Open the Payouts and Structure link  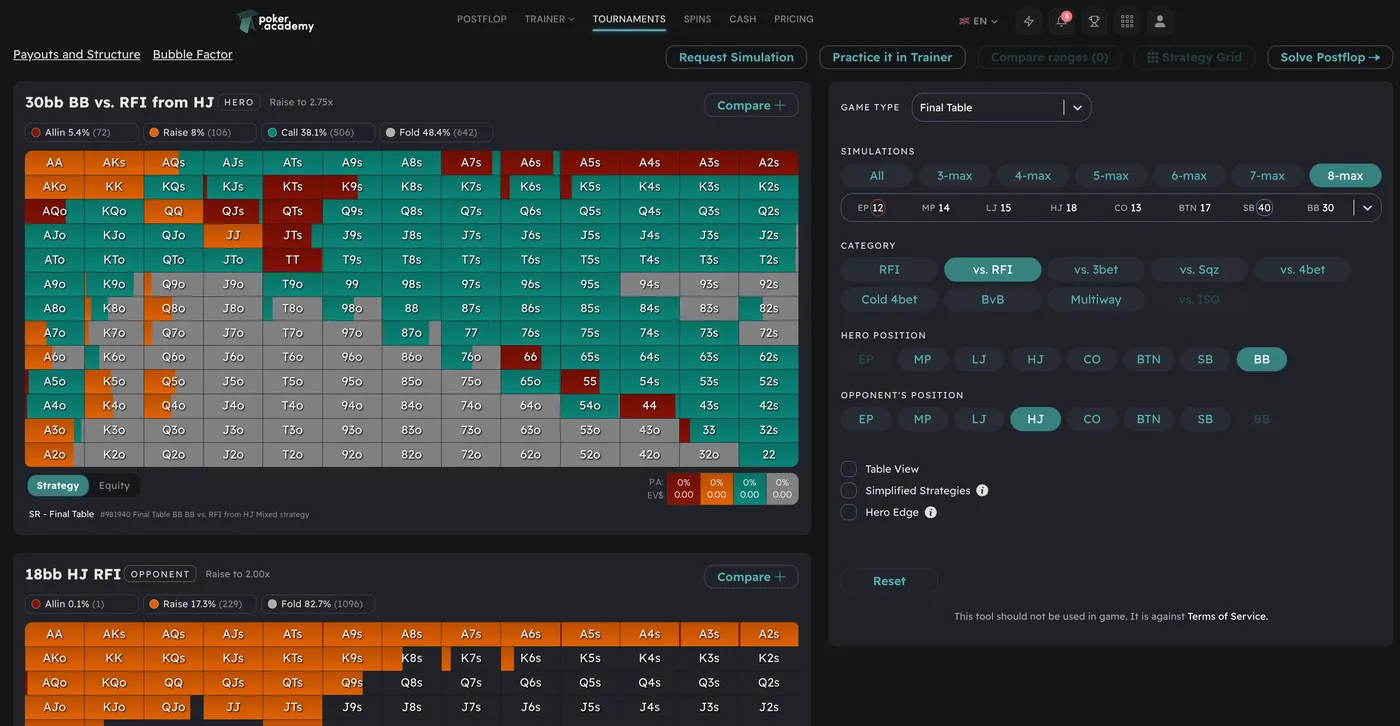pyautogui.click(x=77, y=55)
